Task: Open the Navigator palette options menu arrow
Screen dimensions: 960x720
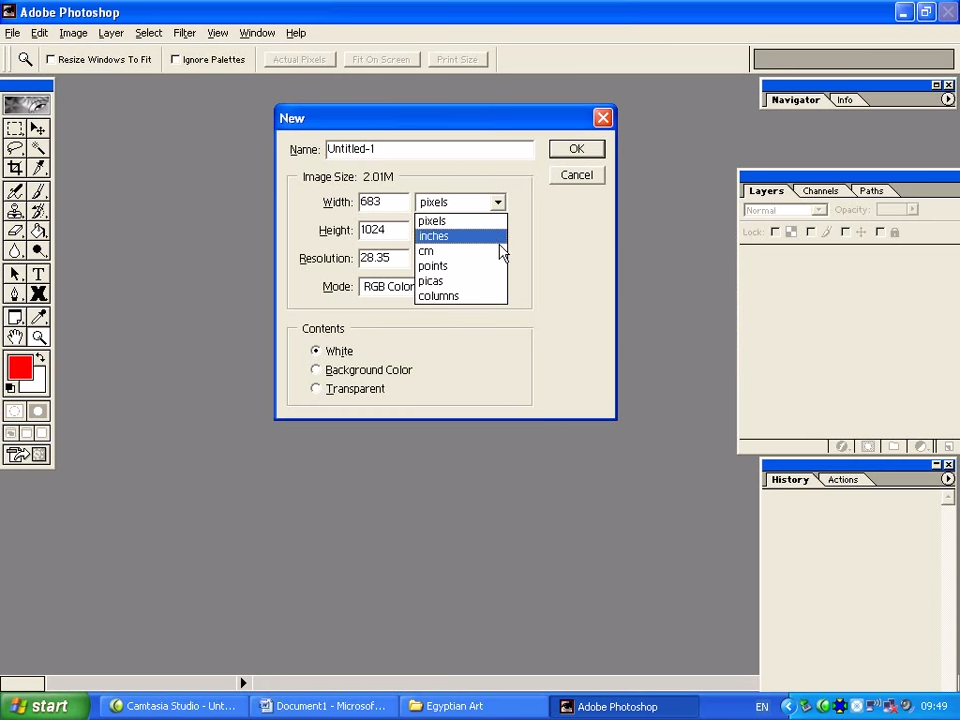Action: pos(947,99)
